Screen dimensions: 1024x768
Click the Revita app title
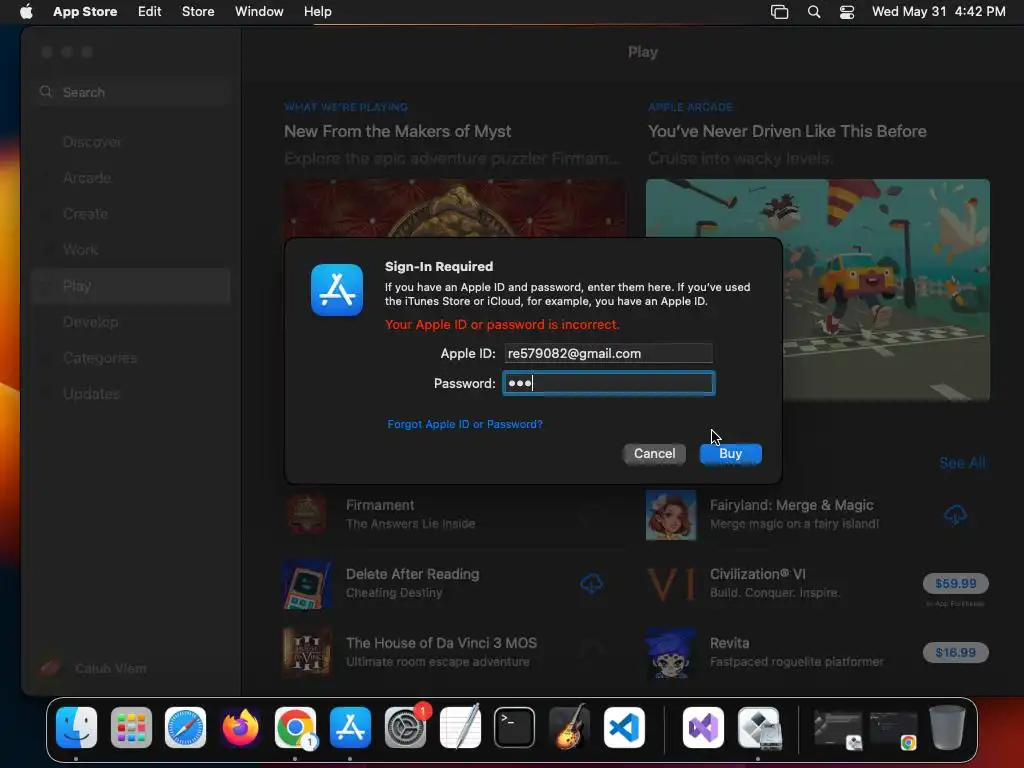click(729, 643)
